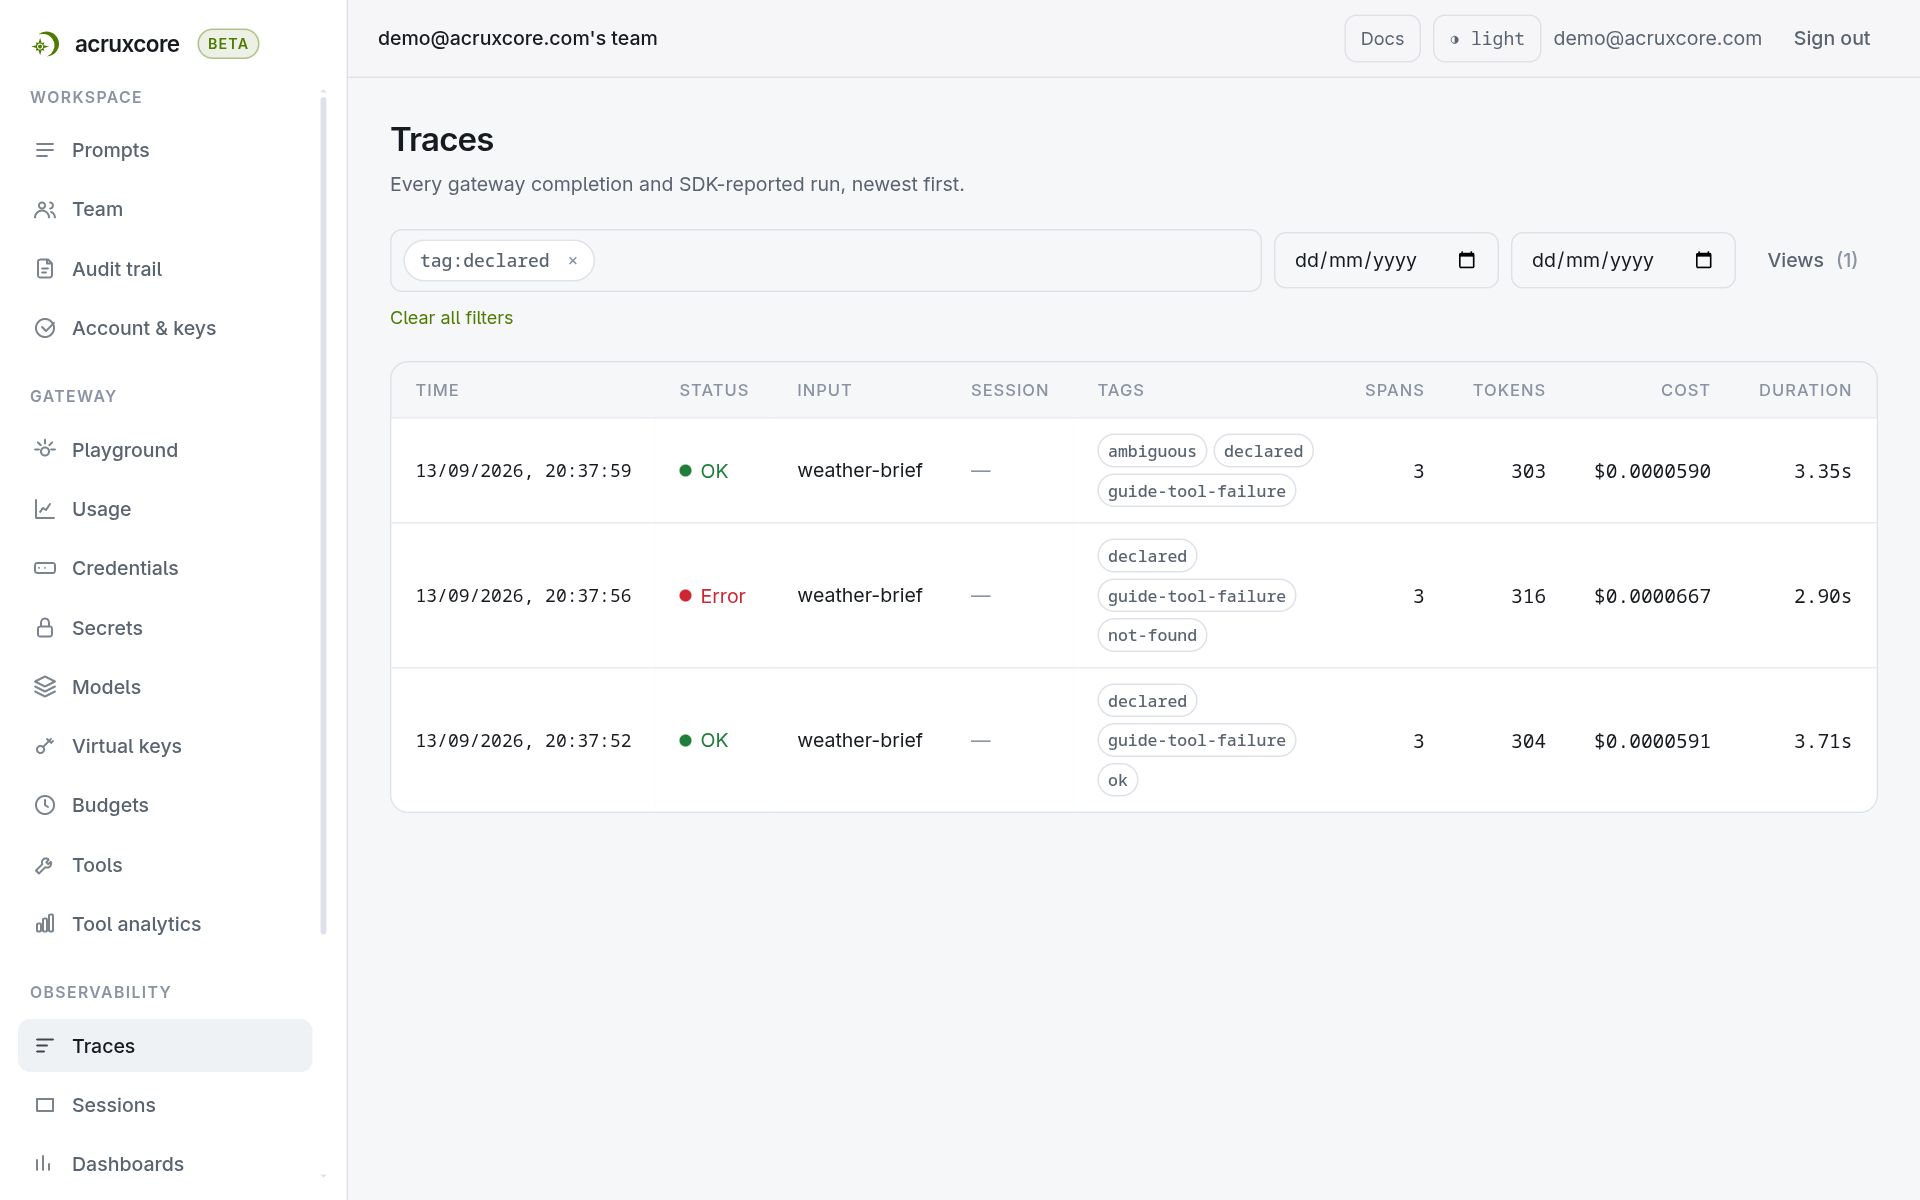Open Dashboards under Observability
The width and height of the screenshot is (1920, 1200).
pos(165,1164)
